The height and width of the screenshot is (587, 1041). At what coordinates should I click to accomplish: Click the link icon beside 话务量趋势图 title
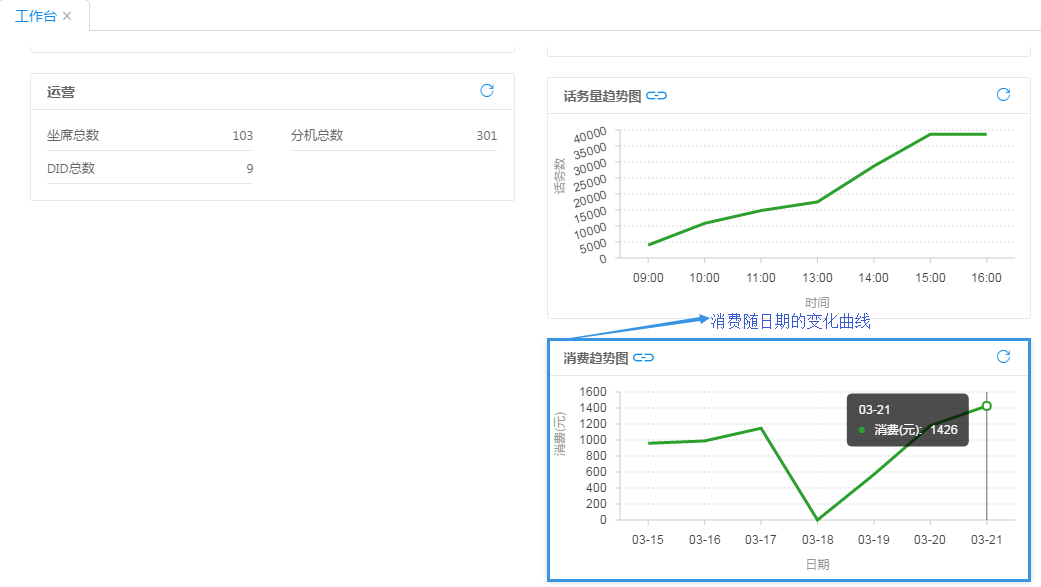(655, 94)
